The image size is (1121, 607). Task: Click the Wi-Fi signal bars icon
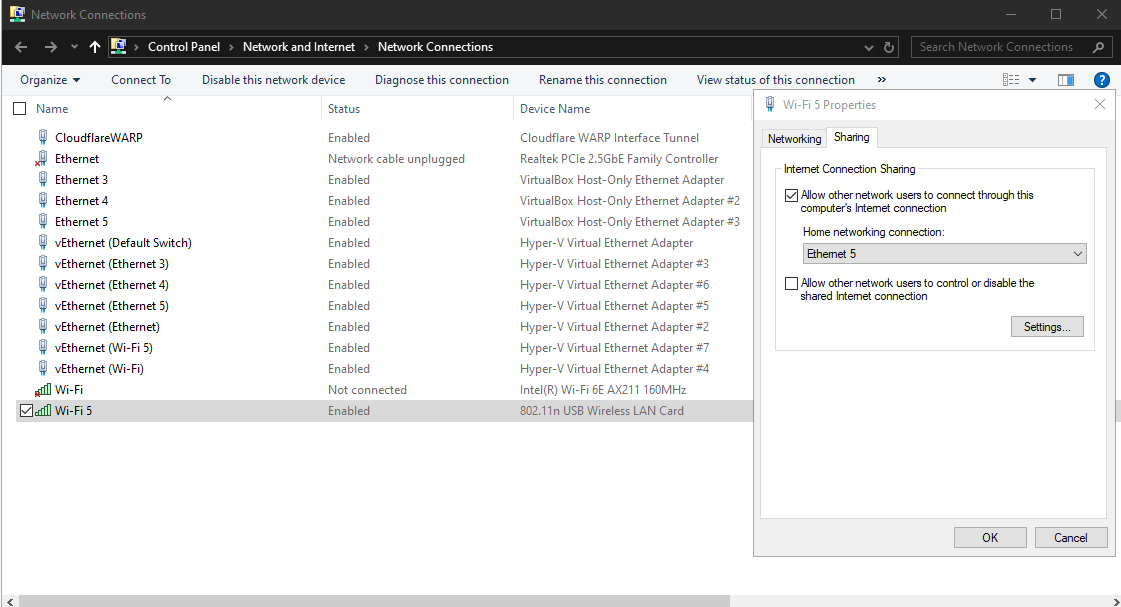click(x=43, y=390)
